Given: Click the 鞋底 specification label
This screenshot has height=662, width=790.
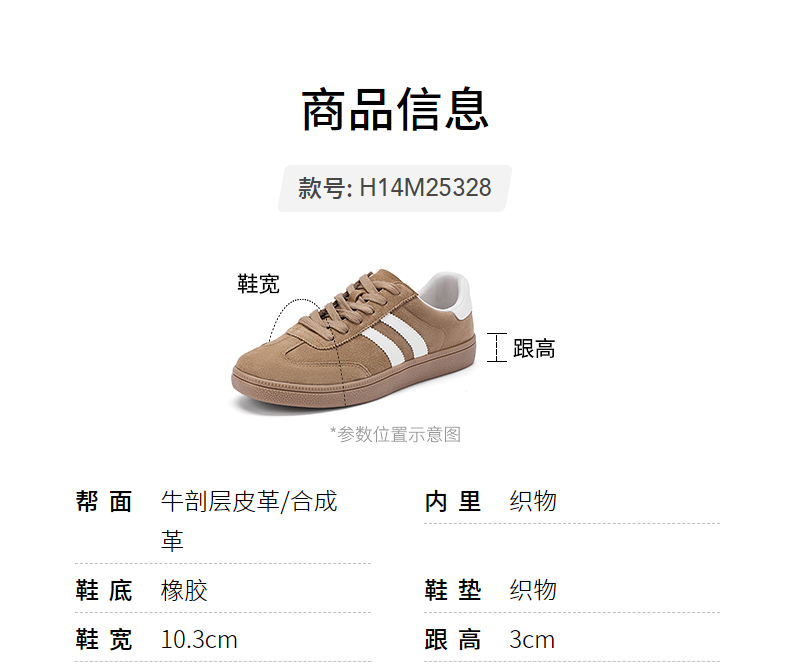Looking at the screenshot, I should coord(104,590).
